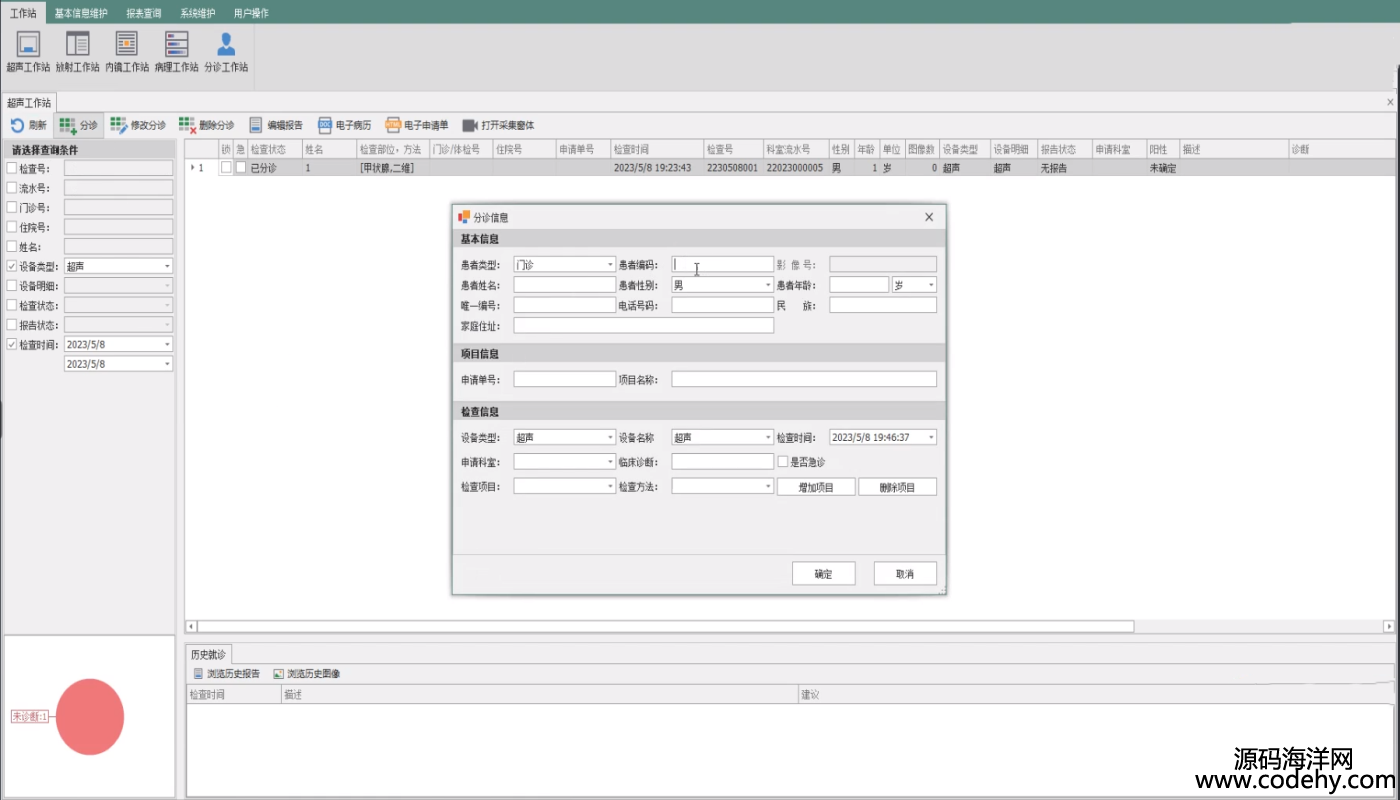Viewport: 1400px width, 800px height.
Task: Open the 内镜工作站 ribbon icon
Action: tap(127, 51)
